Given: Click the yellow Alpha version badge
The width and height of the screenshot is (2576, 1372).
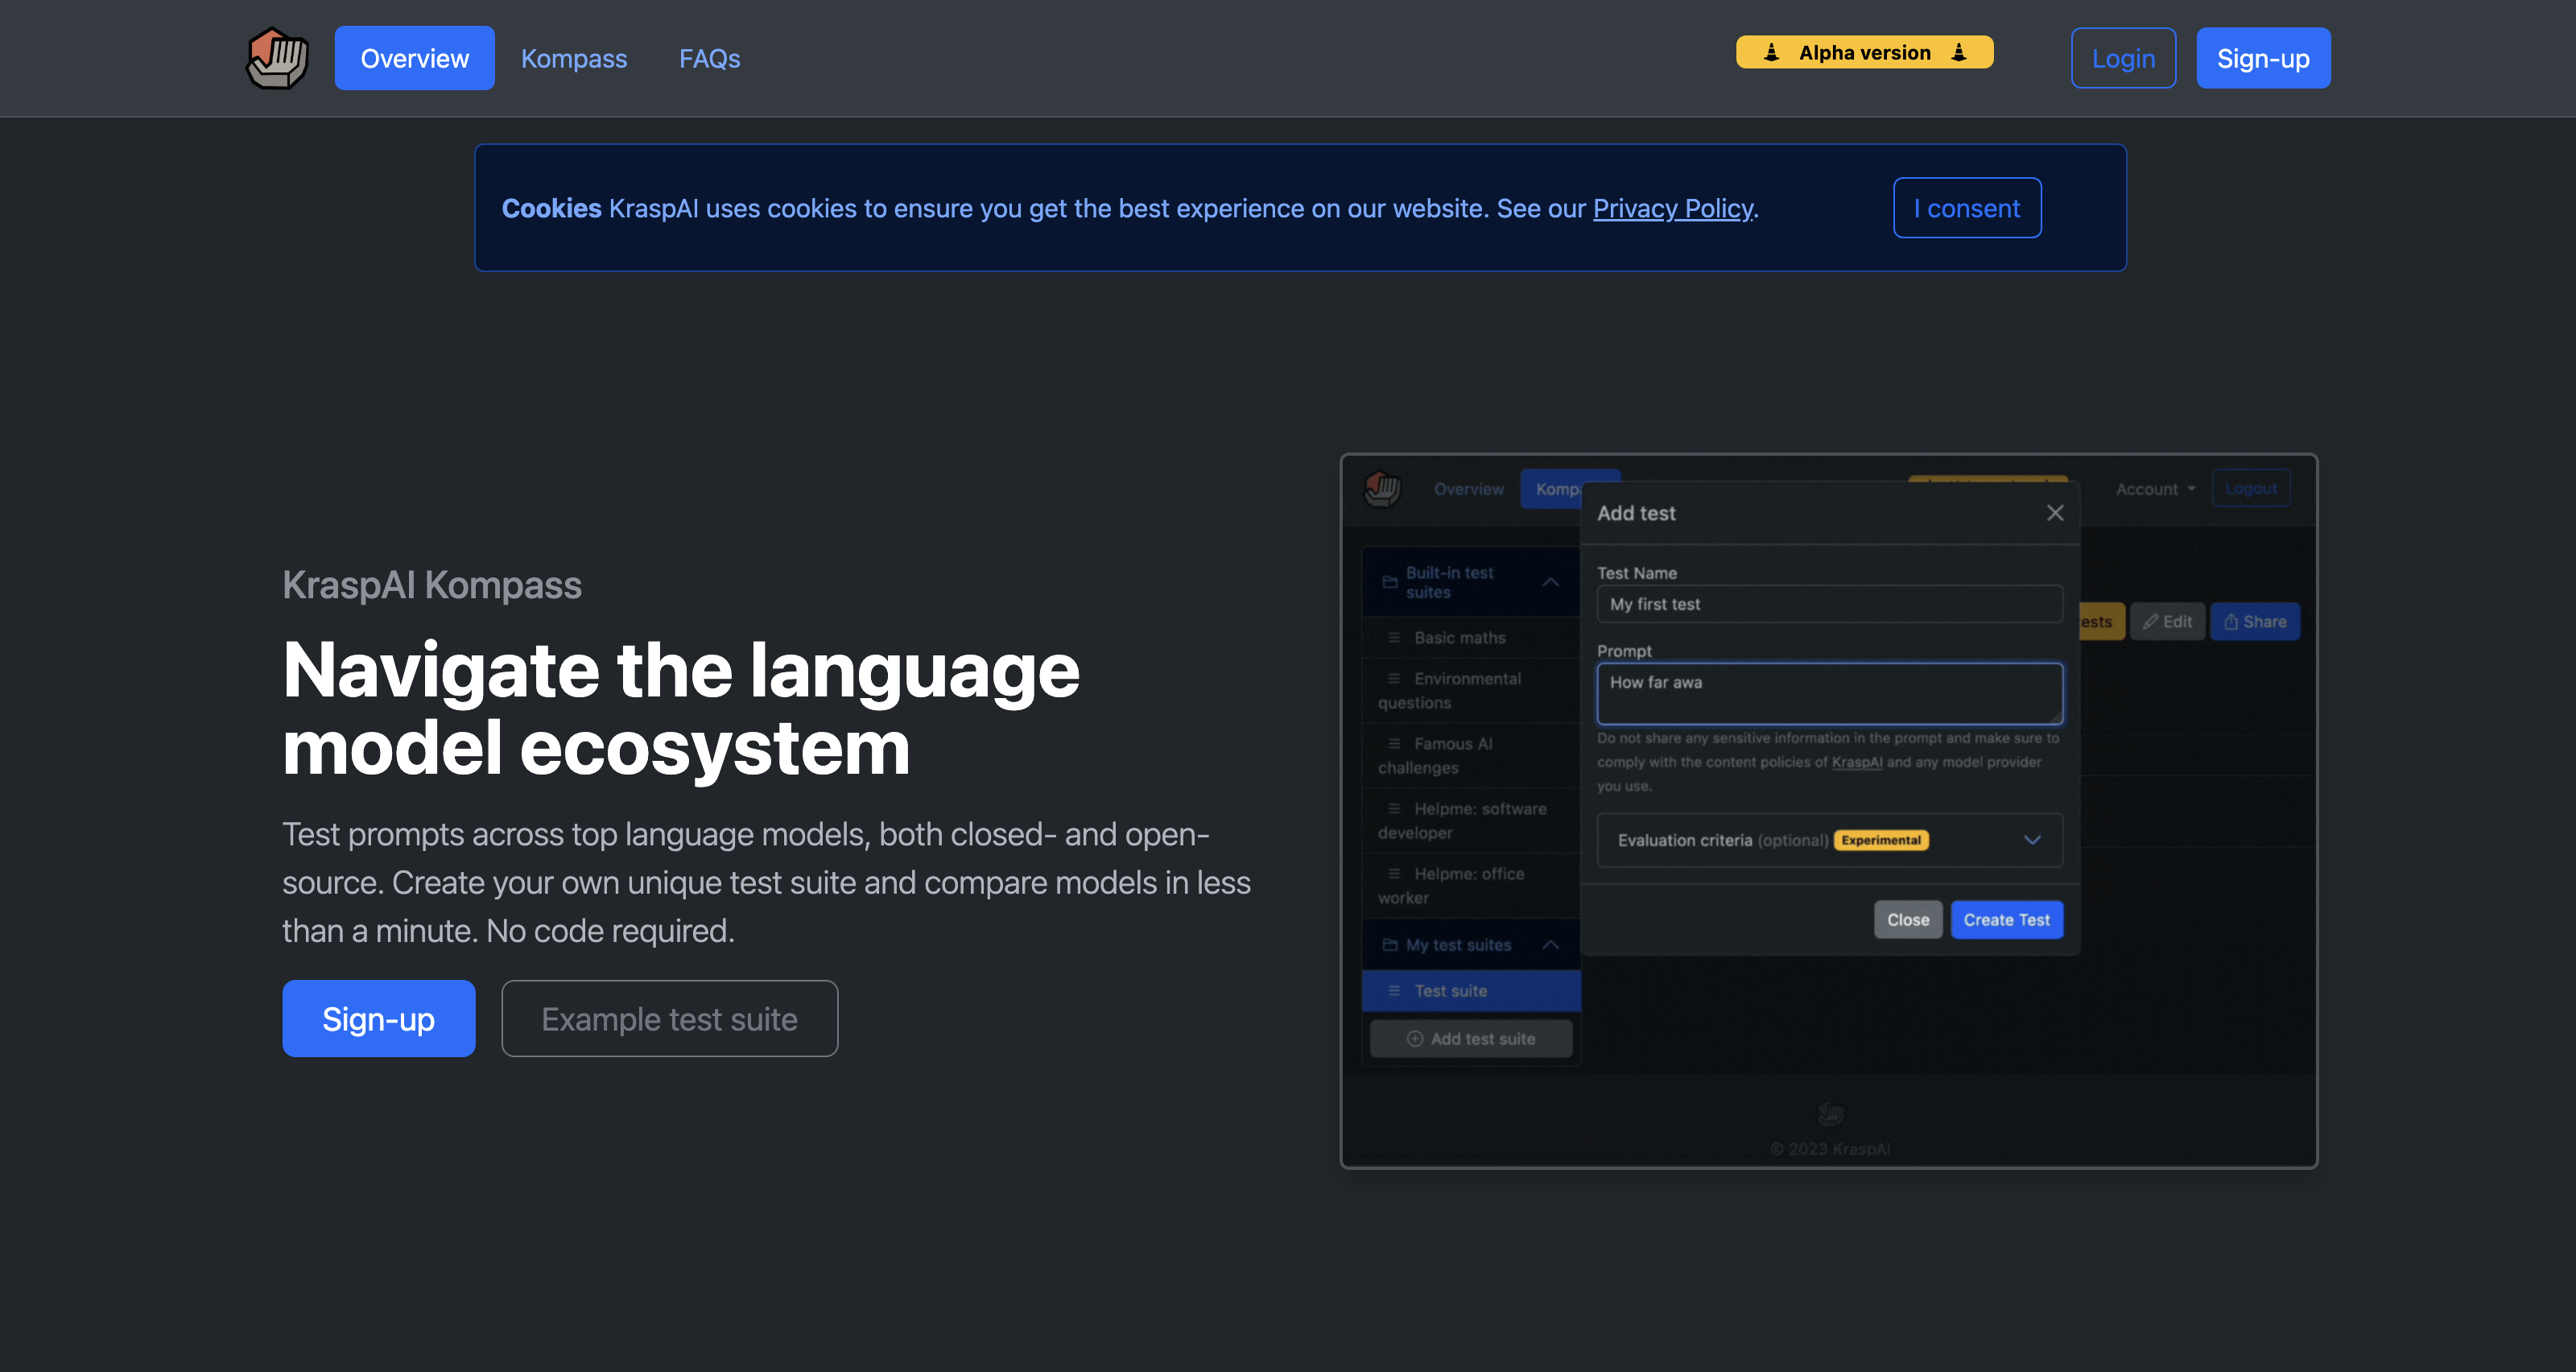Looking at the screenshot, I should 1864,52.
